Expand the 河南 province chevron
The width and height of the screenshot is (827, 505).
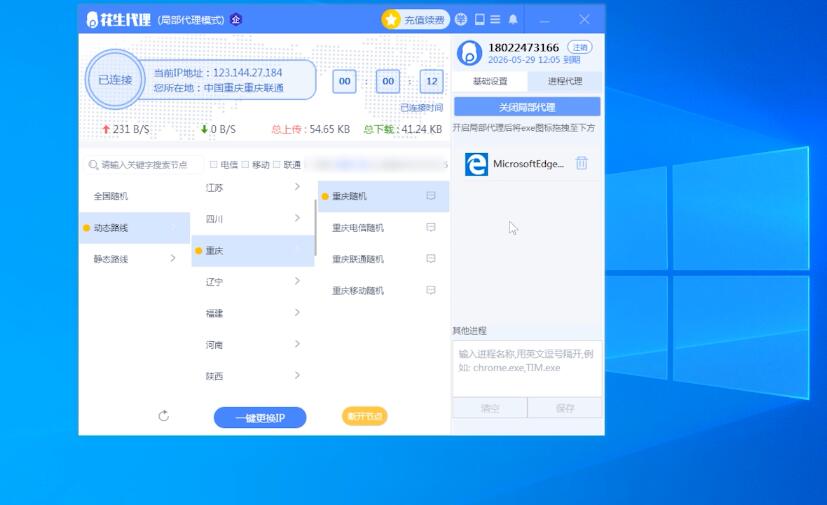pyautogui.click(x=297, y=344)
